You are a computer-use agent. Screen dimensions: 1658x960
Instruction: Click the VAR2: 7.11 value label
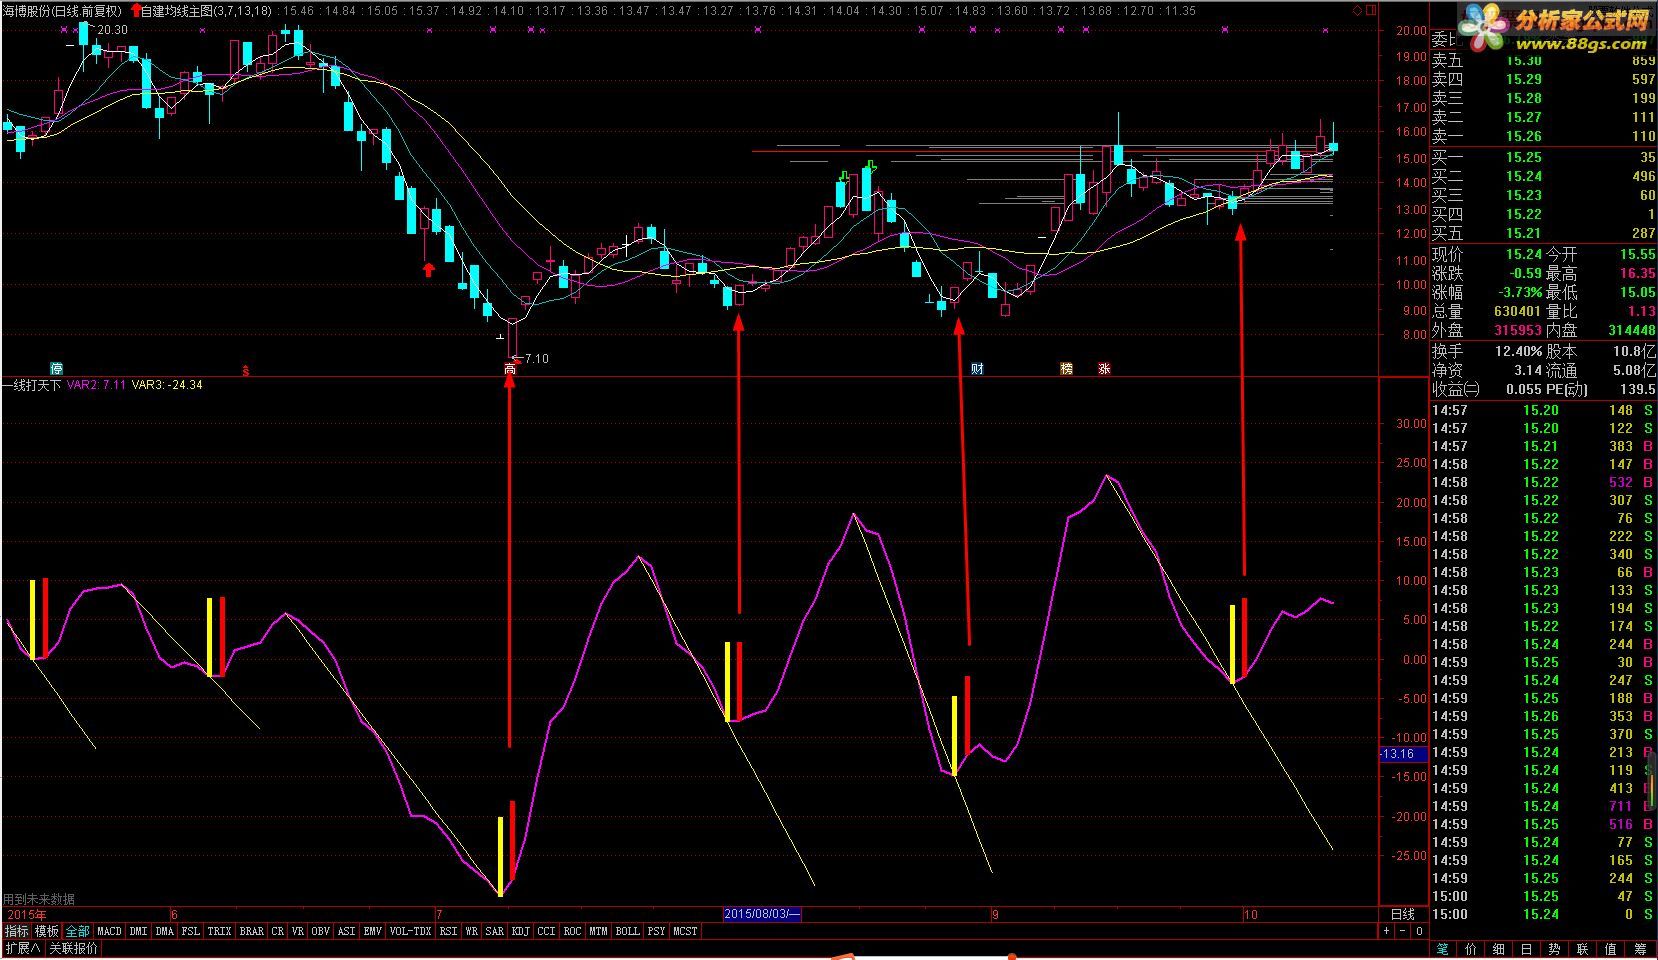[97, 385]
